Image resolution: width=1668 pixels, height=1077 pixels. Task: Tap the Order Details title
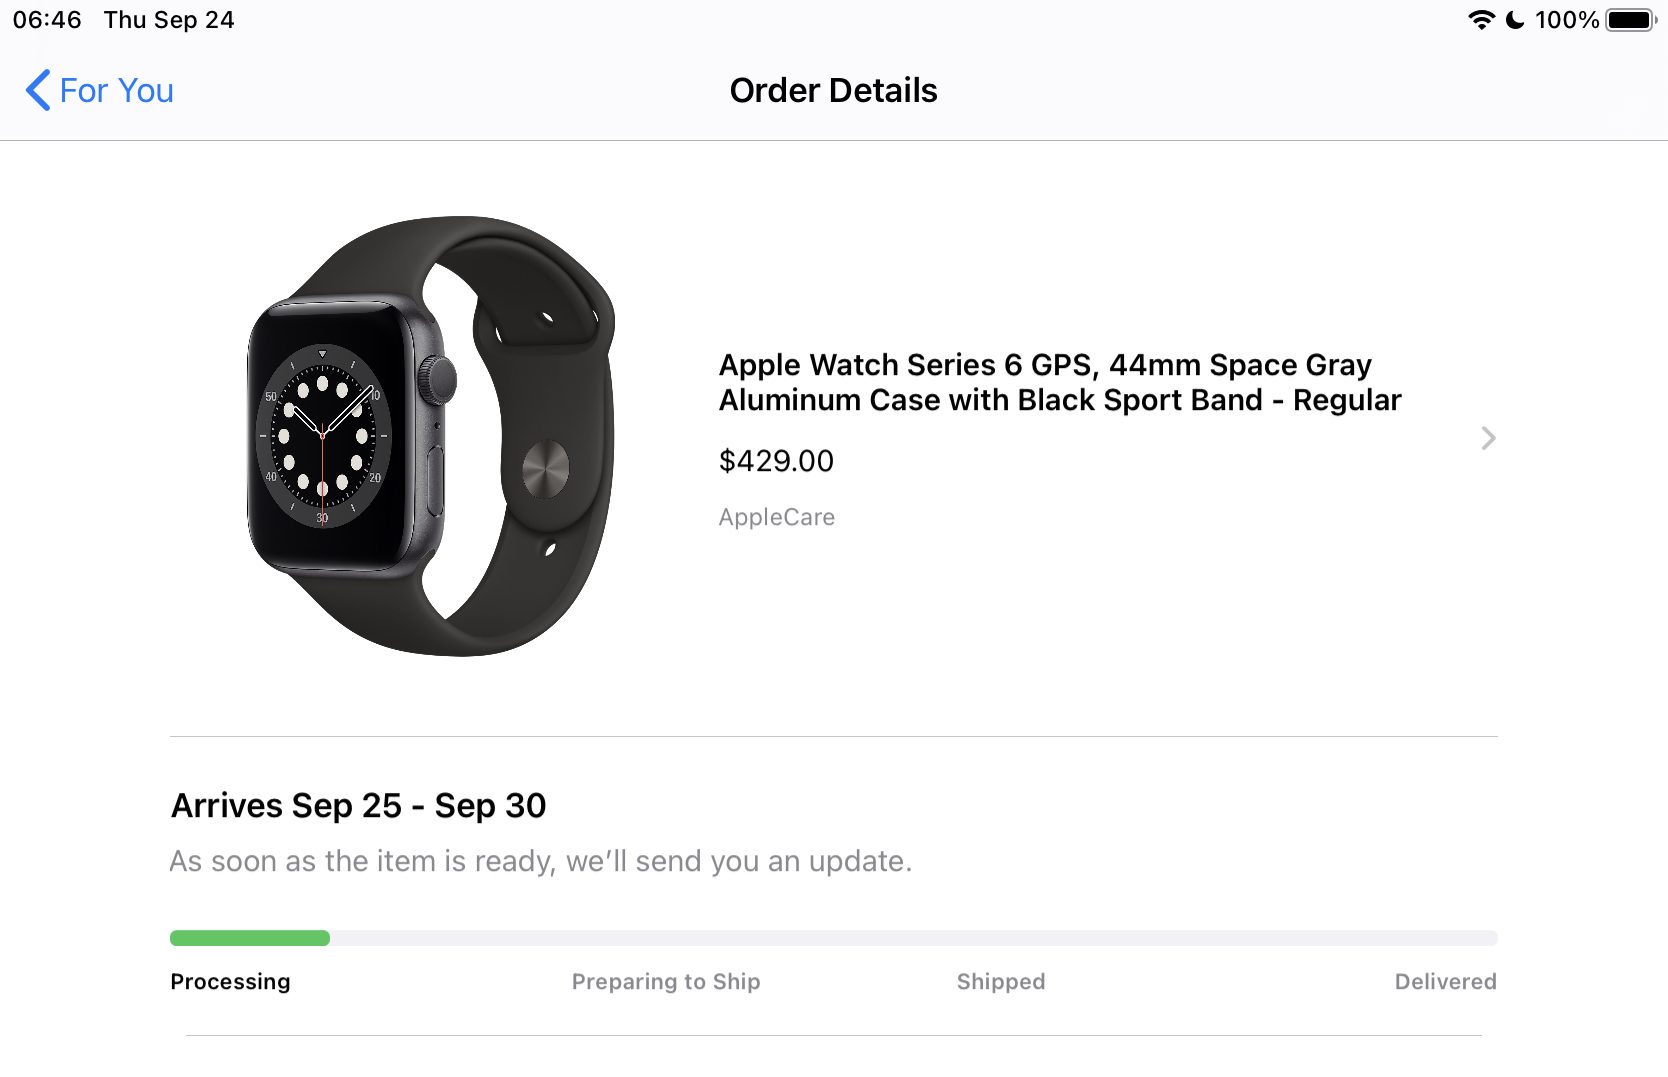coord(833,91)
